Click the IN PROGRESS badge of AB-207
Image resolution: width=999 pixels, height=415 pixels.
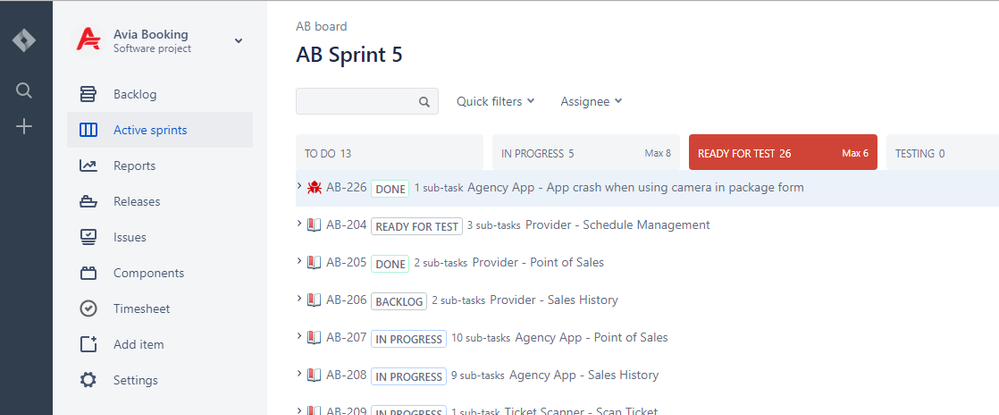tap(408, 339)
